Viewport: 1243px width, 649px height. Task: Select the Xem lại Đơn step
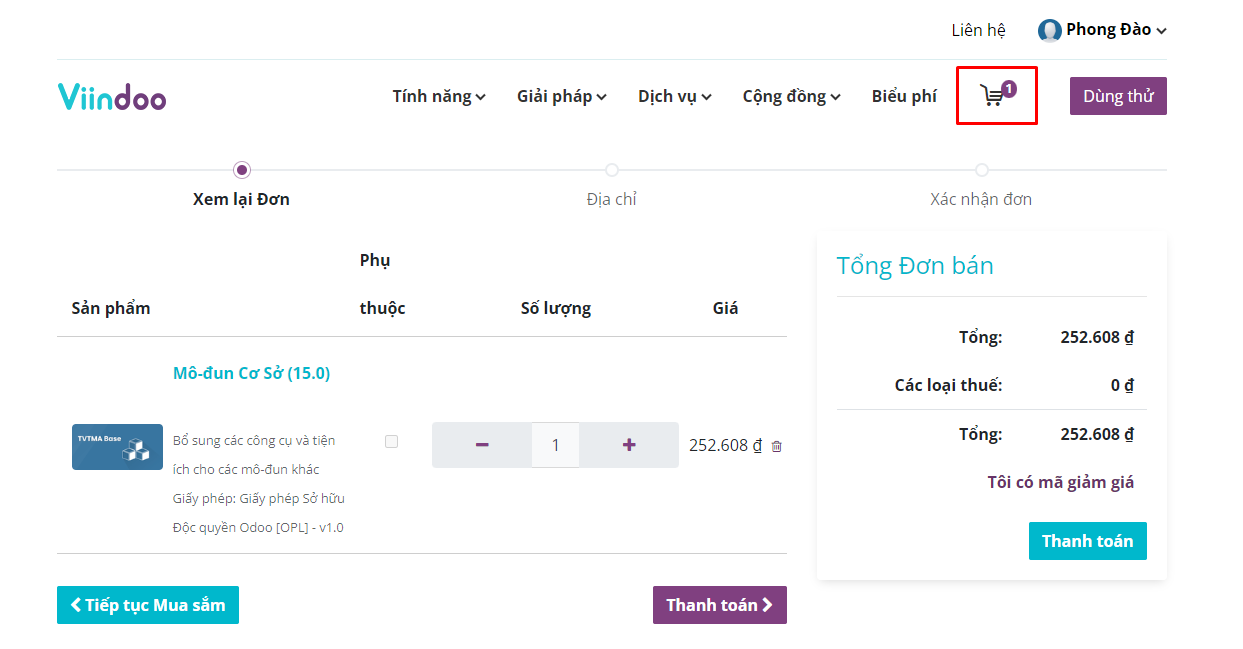241,199
